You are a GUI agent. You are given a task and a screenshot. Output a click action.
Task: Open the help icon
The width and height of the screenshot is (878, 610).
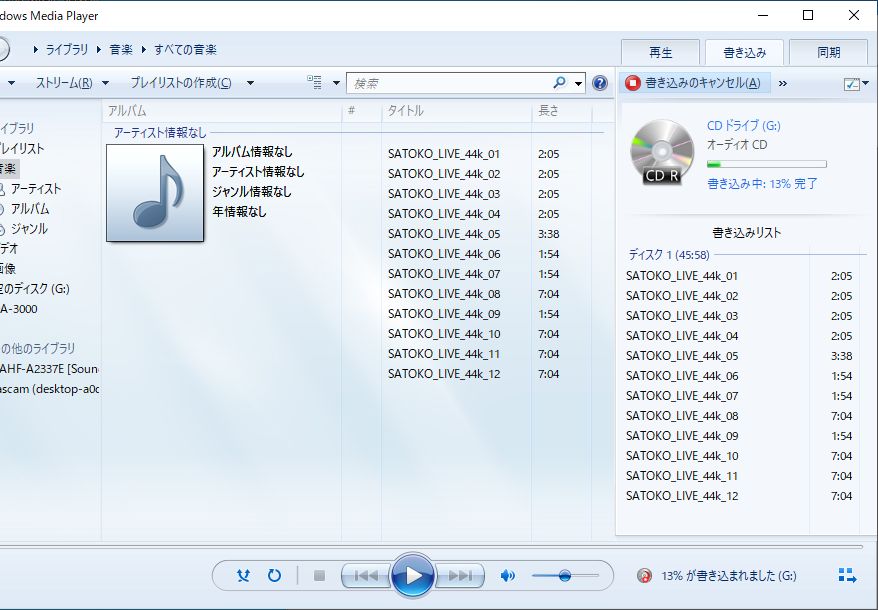(x=600, y=83)
